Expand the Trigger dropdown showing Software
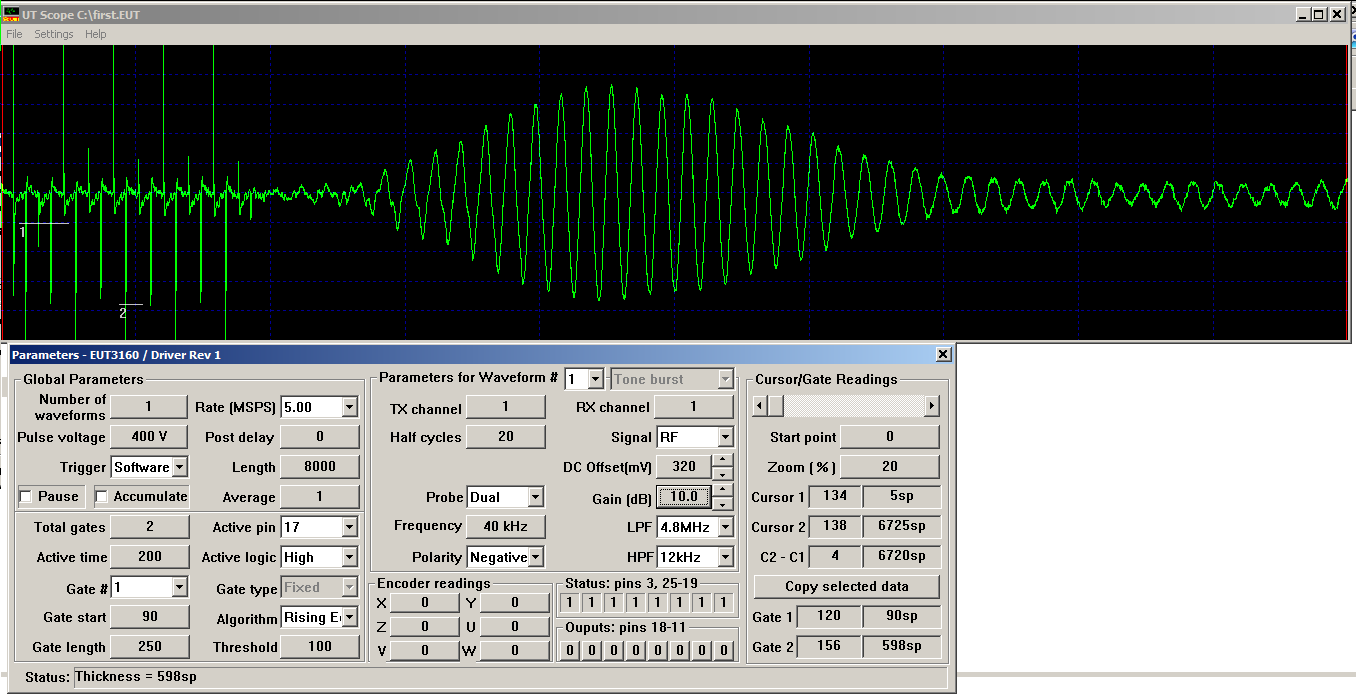Screen dimensions: 1356x694 [x=179, y=467]
